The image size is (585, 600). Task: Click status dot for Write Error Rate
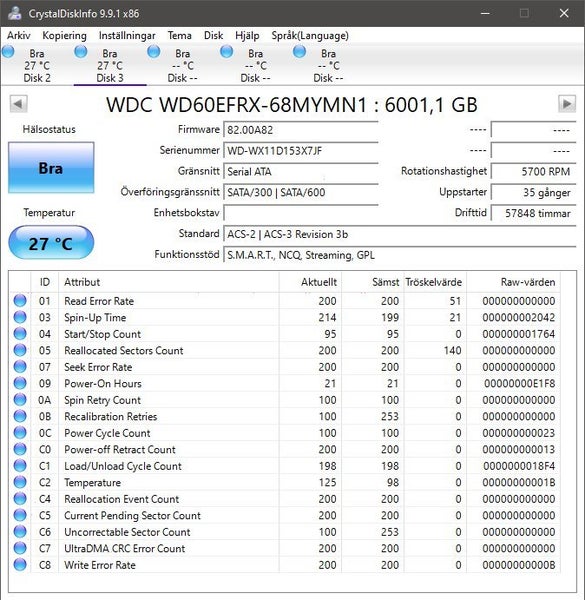(20, 564)
